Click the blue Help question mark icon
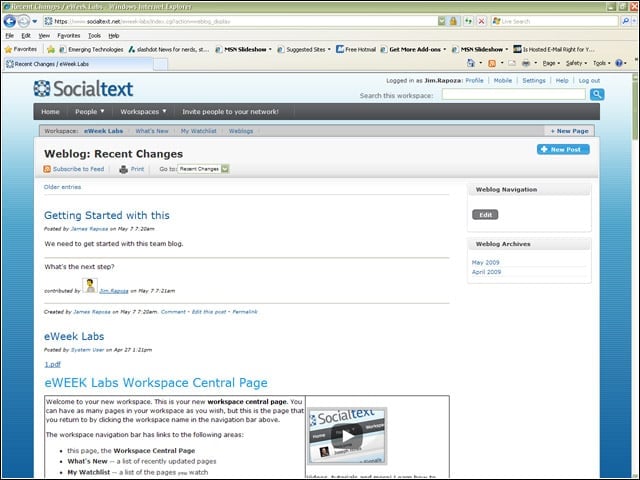The height and width of the screenshot is (480, 640). [619, 63]
